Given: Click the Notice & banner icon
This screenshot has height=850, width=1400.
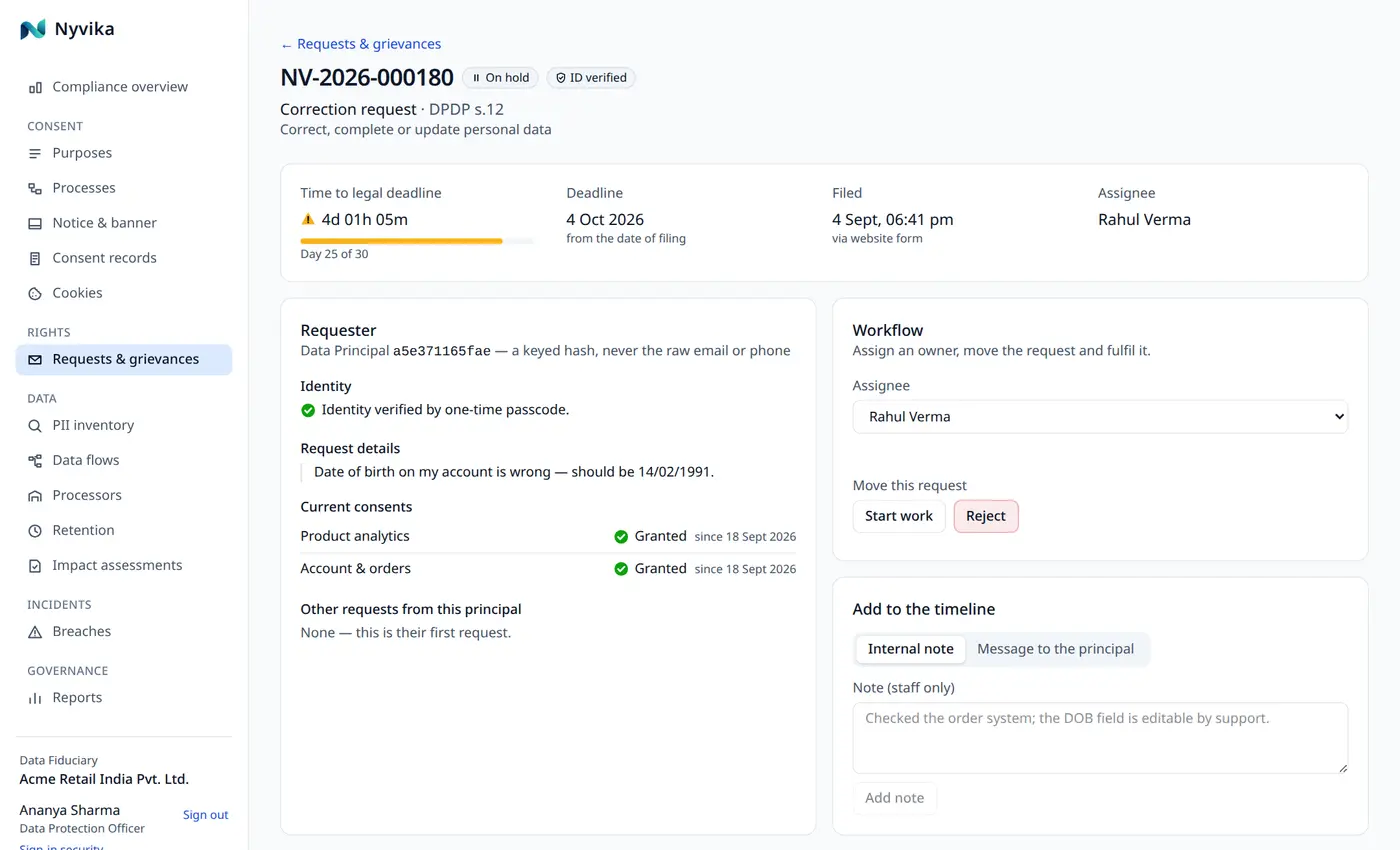Looking at the screenshot, I should [35, 223].
